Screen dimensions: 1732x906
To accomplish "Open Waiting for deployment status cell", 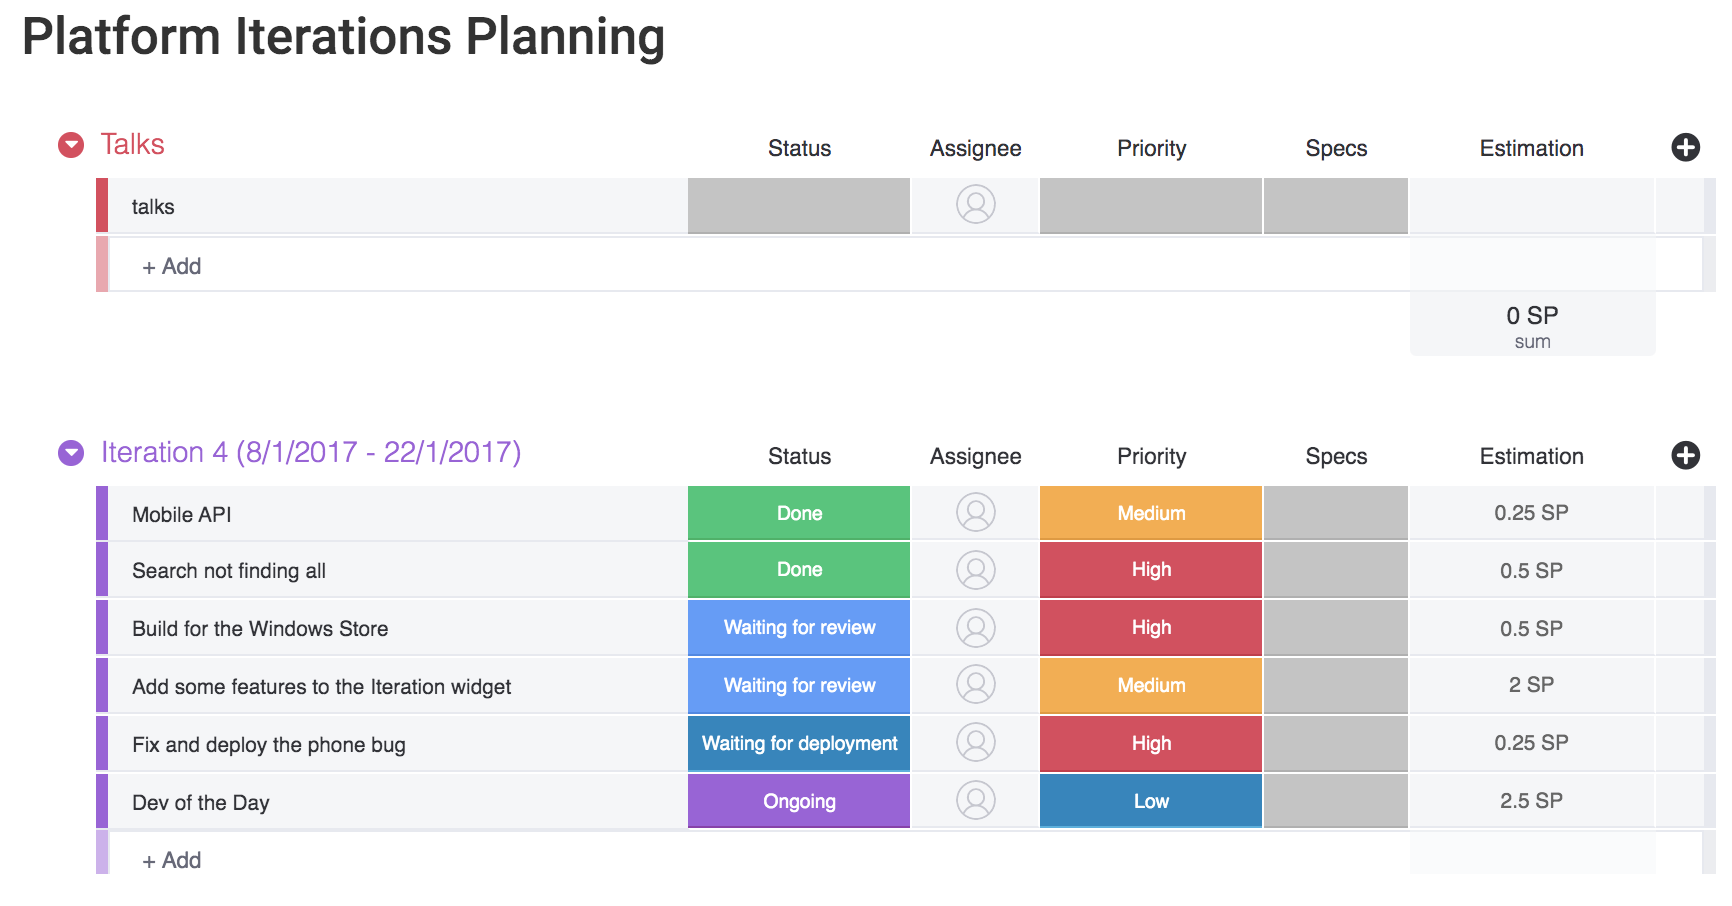I will pos(799,744).
